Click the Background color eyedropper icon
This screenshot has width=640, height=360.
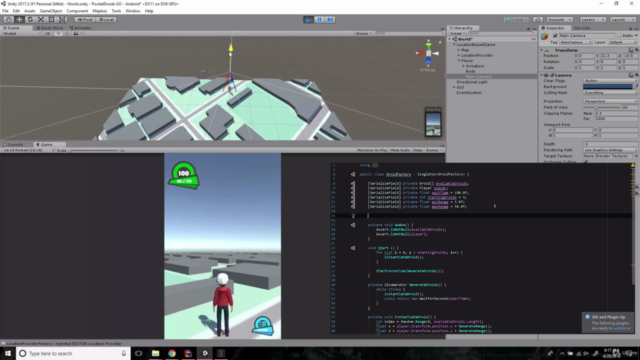[636, 87]
